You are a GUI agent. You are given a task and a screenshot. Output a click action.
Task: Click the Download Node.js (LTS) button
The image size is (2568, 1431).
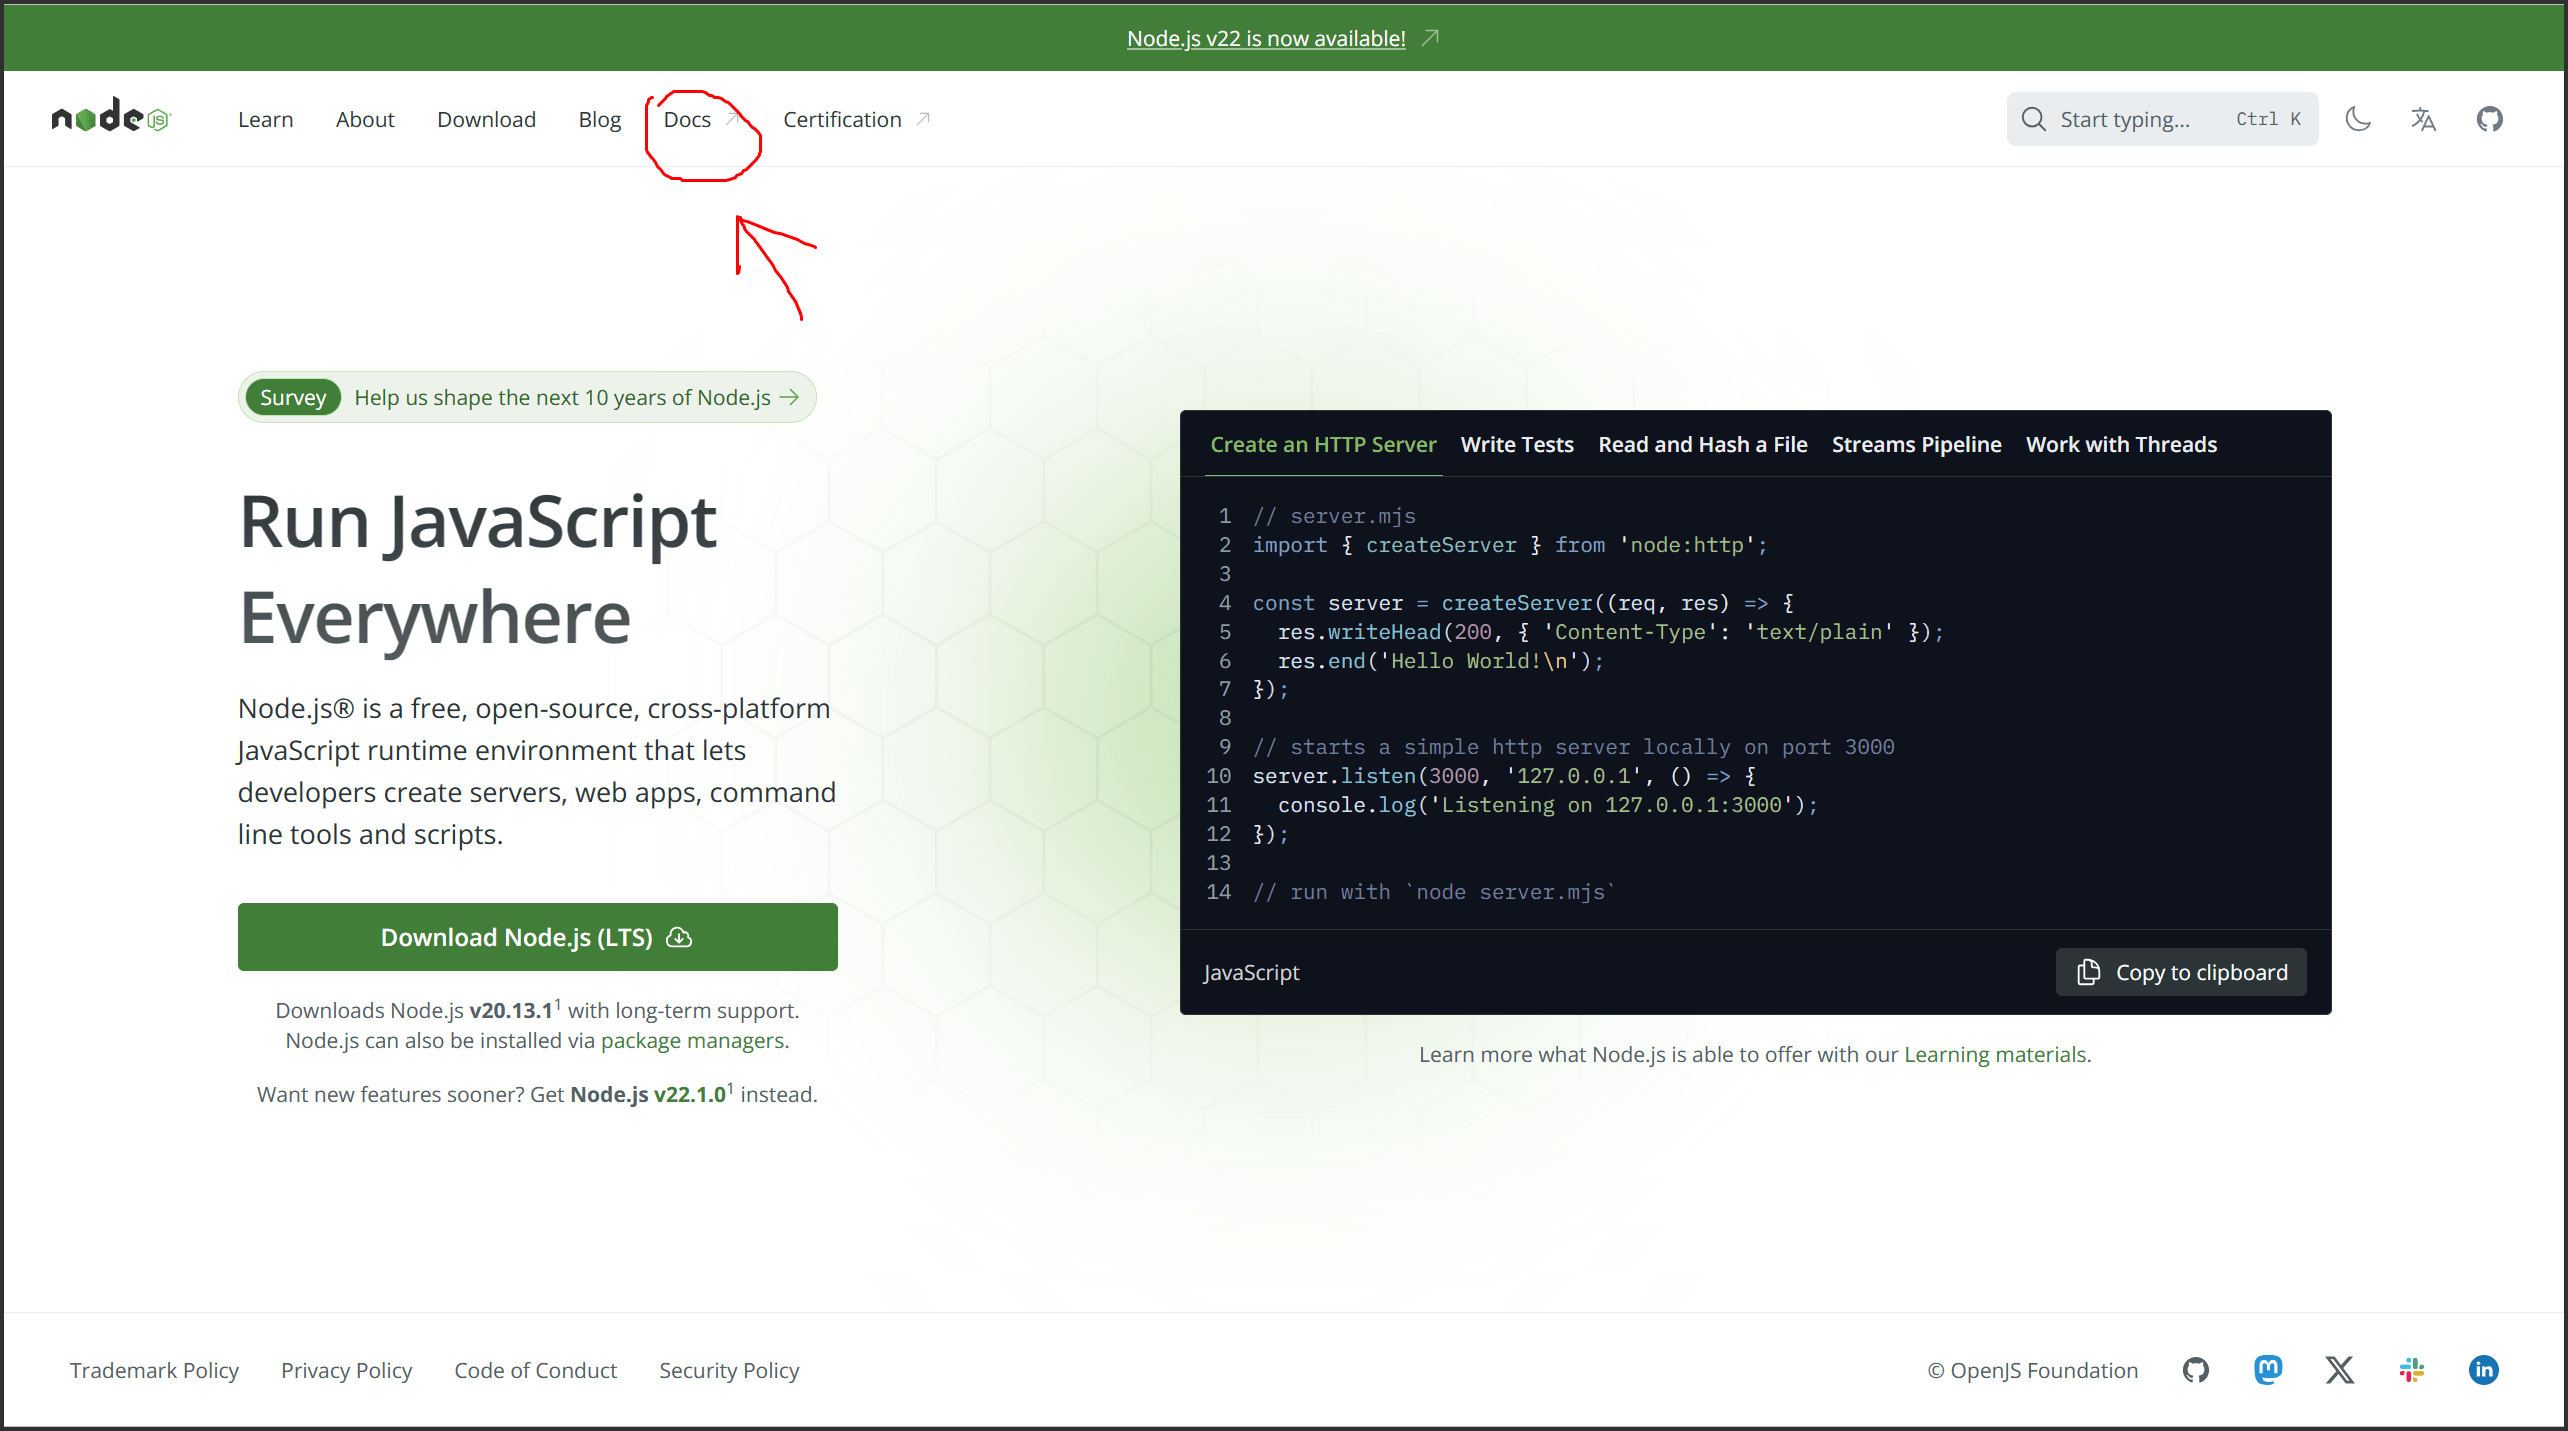[537, 937]
